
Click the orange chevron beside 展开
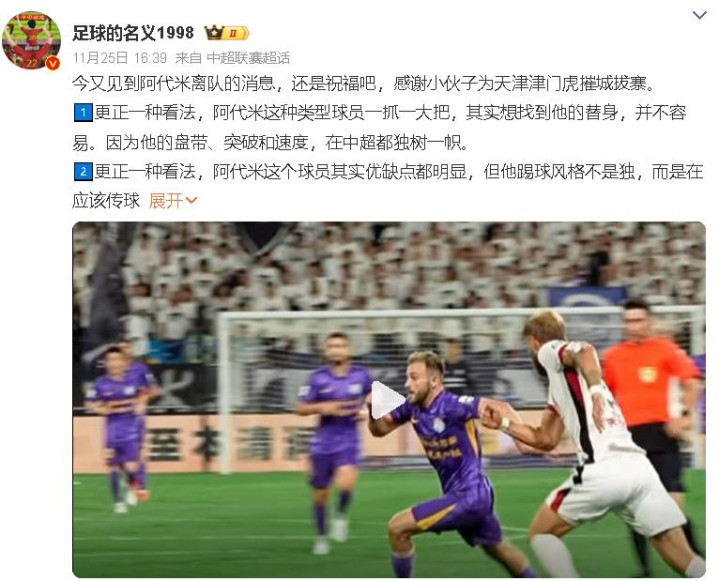tap(191, 201)
